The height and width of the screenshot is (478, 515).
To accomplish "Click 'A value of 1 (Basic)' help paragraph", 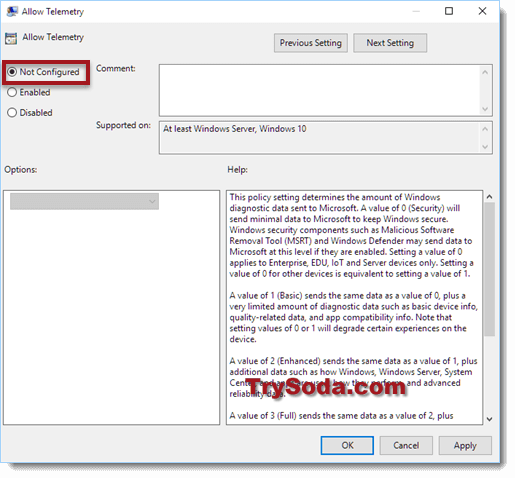I will (353, 317).
